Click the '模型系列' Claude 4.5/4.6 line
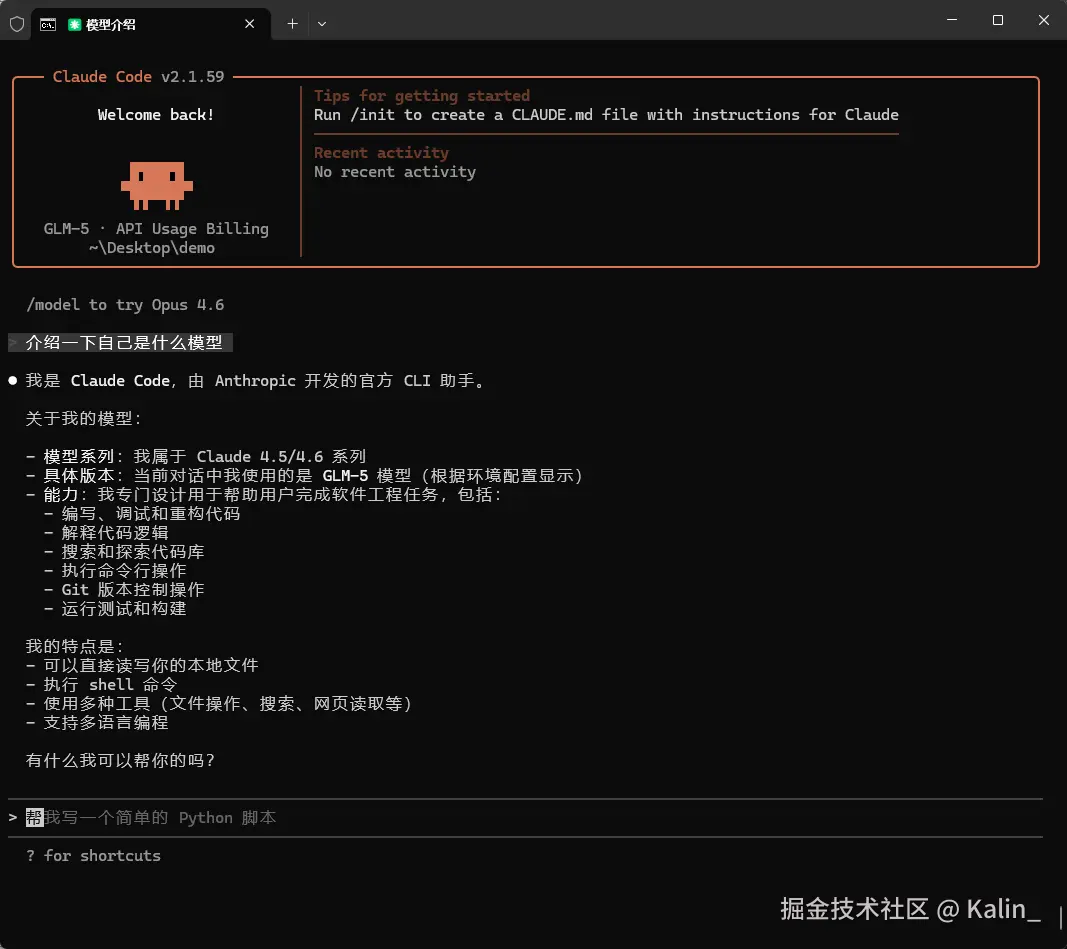The image size is (1067, 949). [196, 456]
